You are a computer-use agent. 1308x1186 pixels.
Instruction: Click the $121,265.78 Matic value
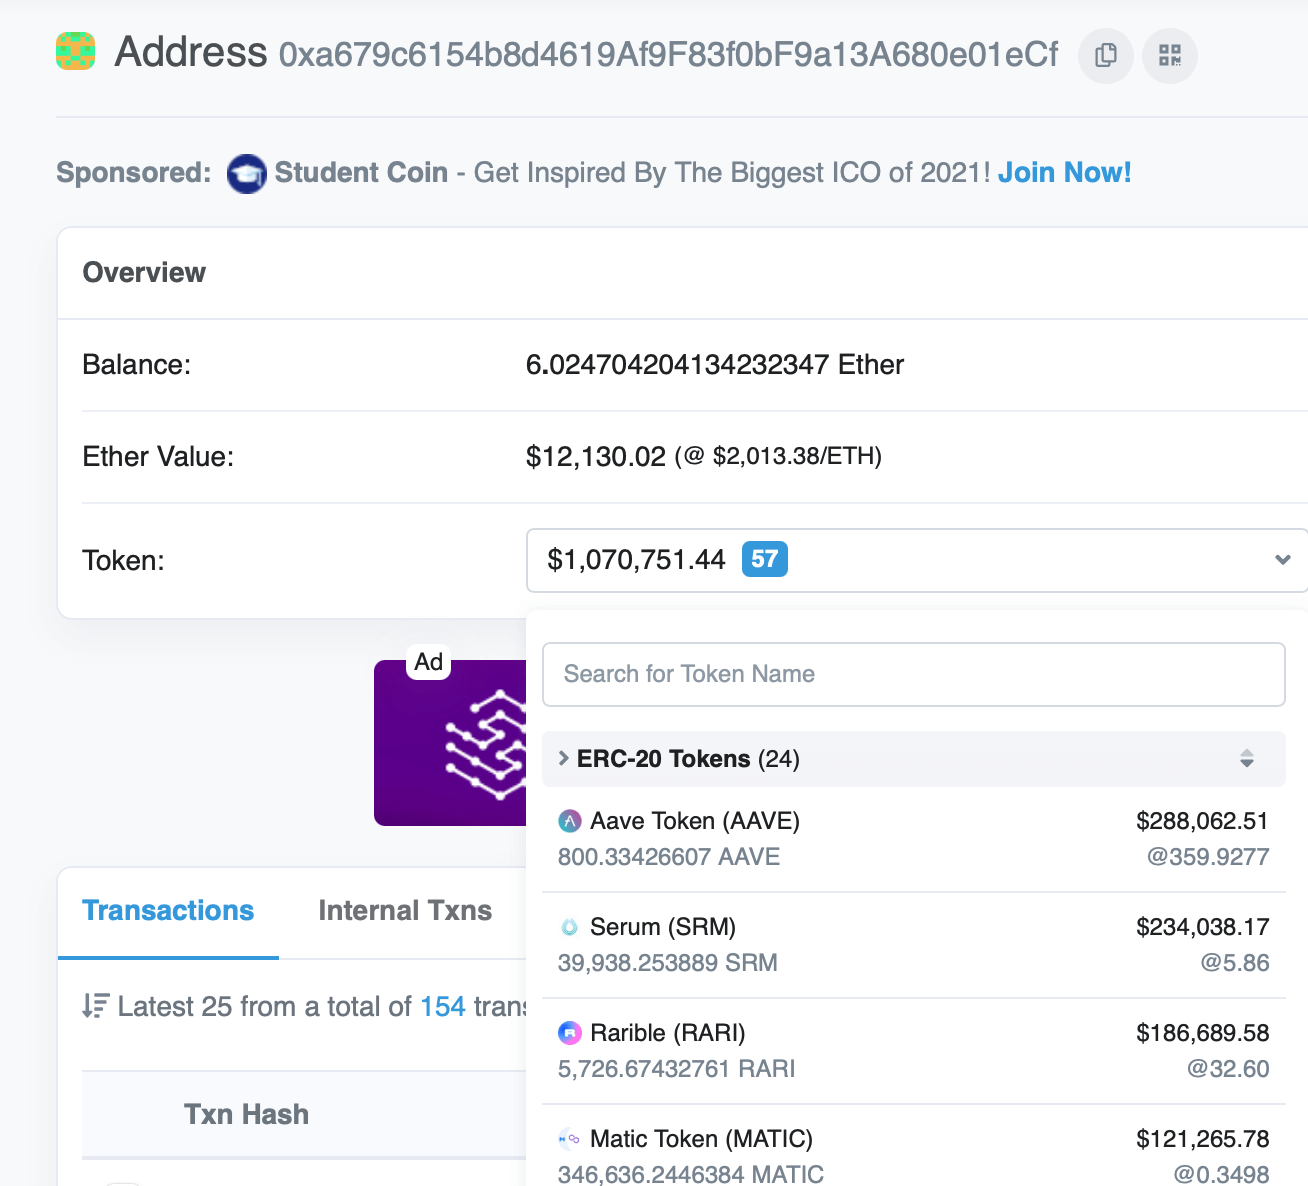click(x=1202, y=1139)
